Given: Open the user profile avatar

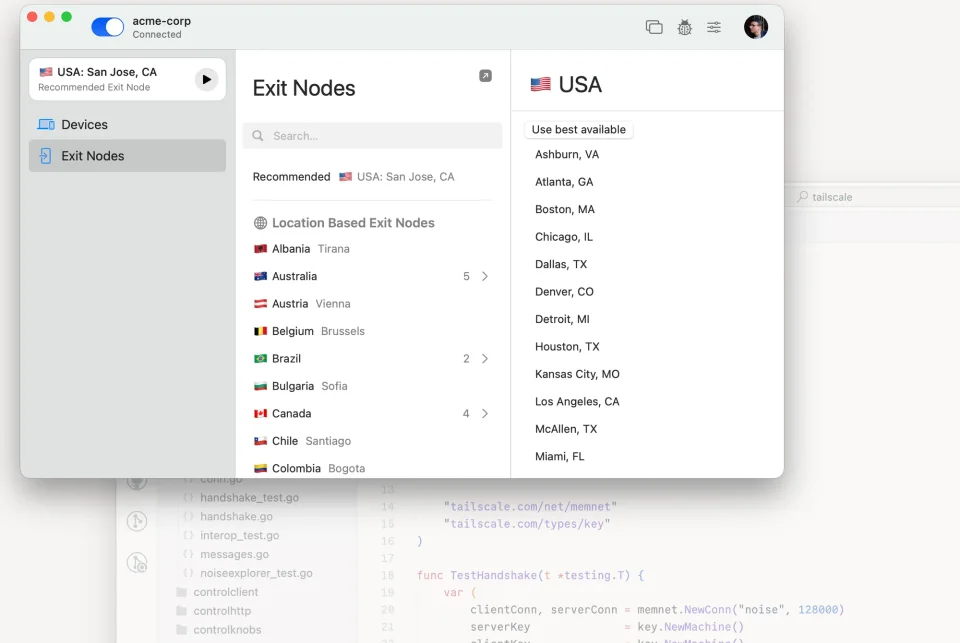Looking at the screenshot, I should pyautogui.click(x=756, y=27).
